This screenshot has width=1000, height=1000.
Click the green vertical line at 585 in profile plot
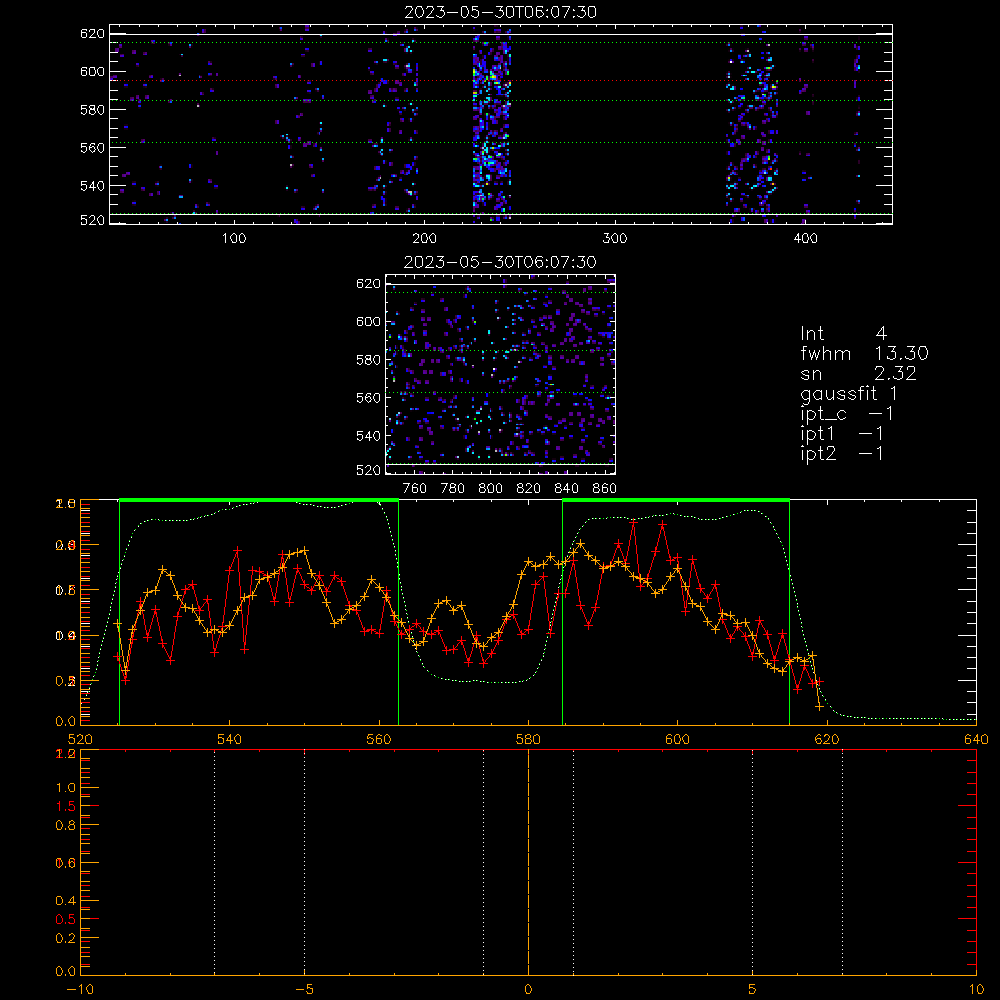(562, 612)
